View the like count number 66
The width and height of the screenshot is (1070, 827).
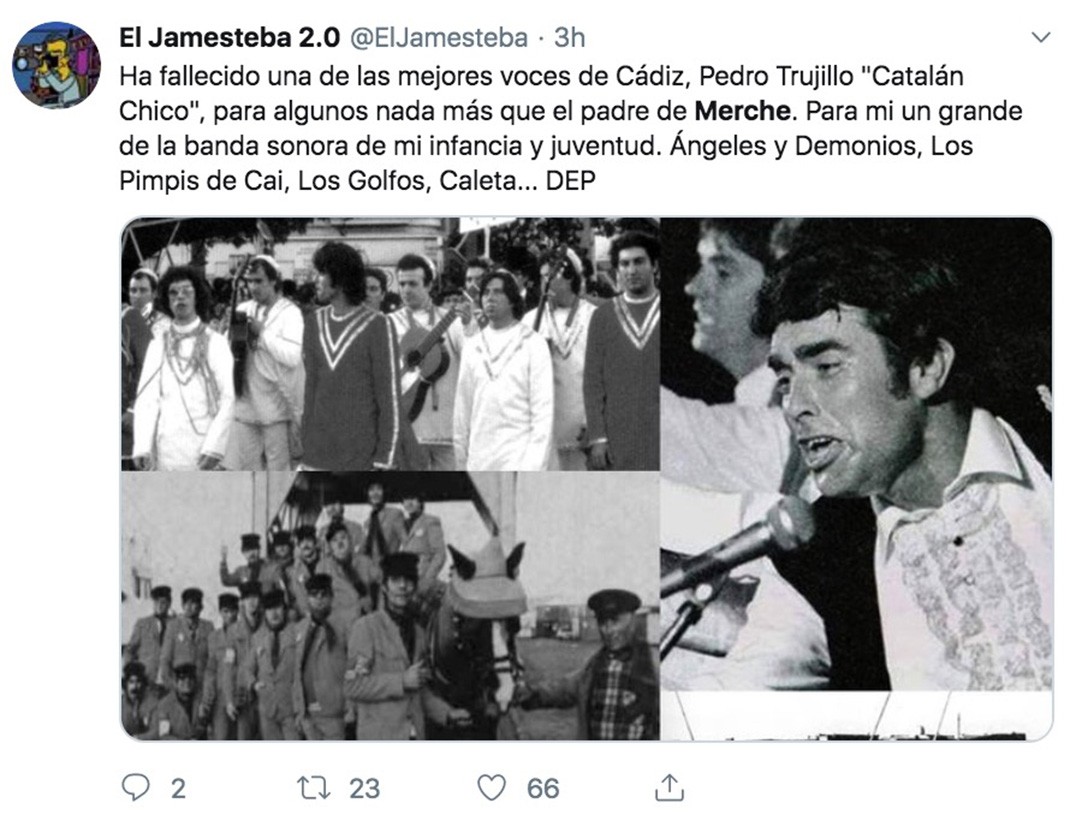[x=543, y=789]
